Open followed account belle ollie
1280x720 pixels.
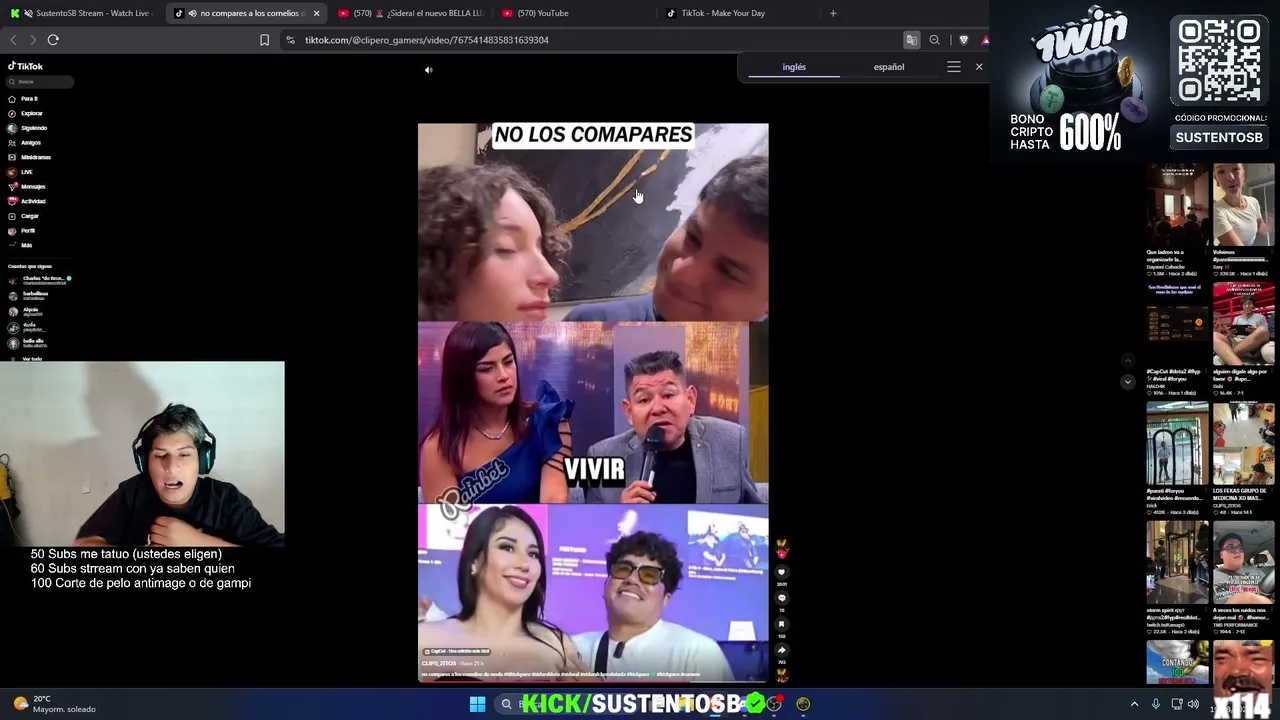(28, 343)
